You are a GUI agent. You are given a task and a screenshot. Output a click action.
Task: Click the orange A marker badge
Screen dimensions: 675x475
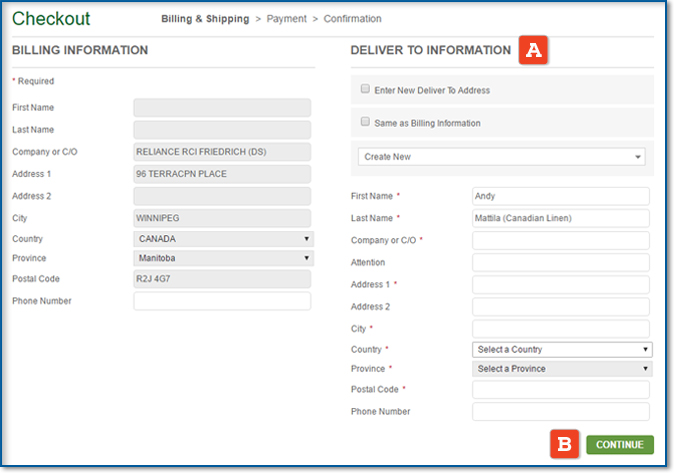pyautogui.click(x=532, y=50)
